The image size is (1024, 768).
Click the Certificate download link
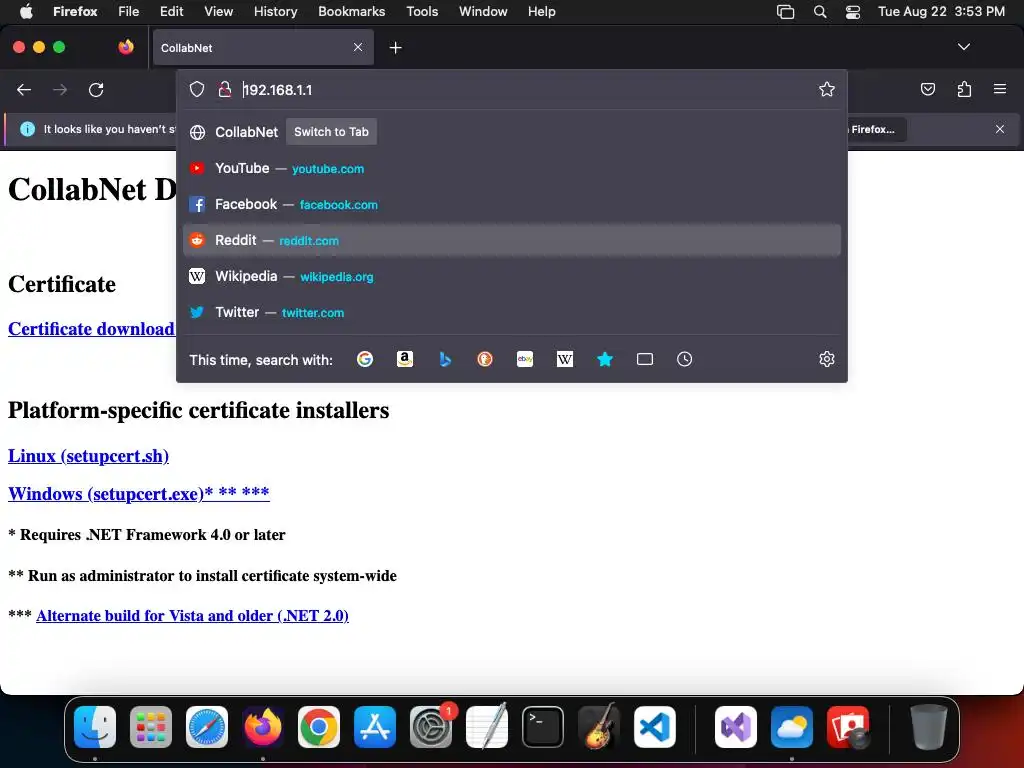(91, 328)
